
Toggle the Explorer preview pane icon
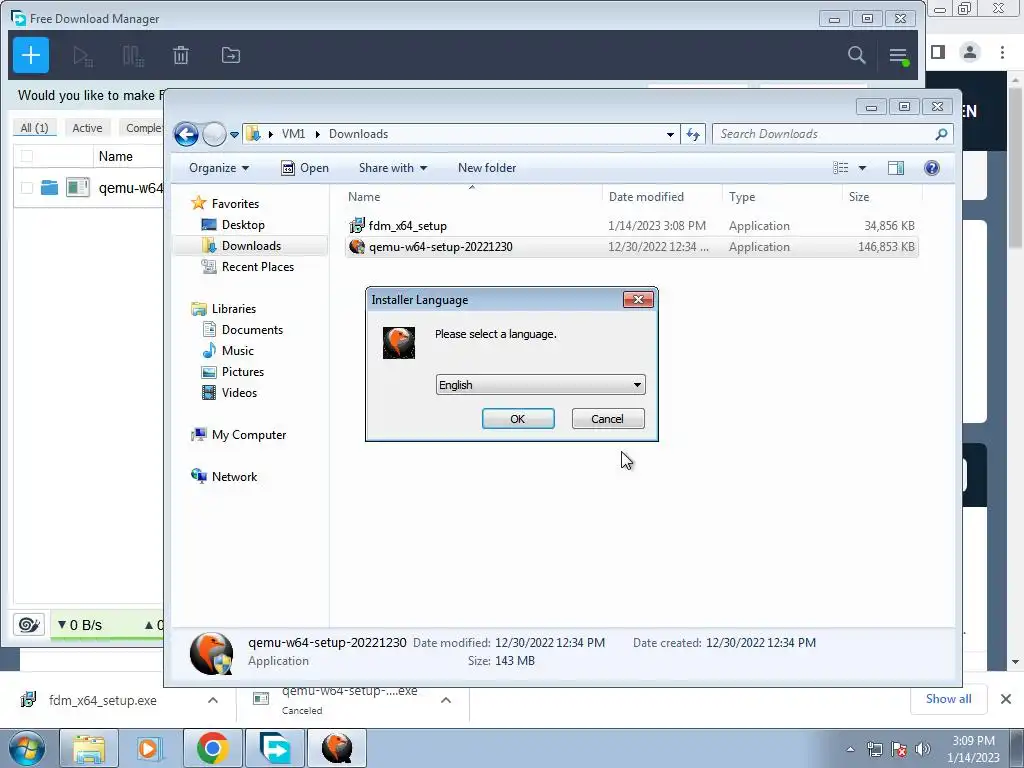pyautogui.click(x=896, y=168)
